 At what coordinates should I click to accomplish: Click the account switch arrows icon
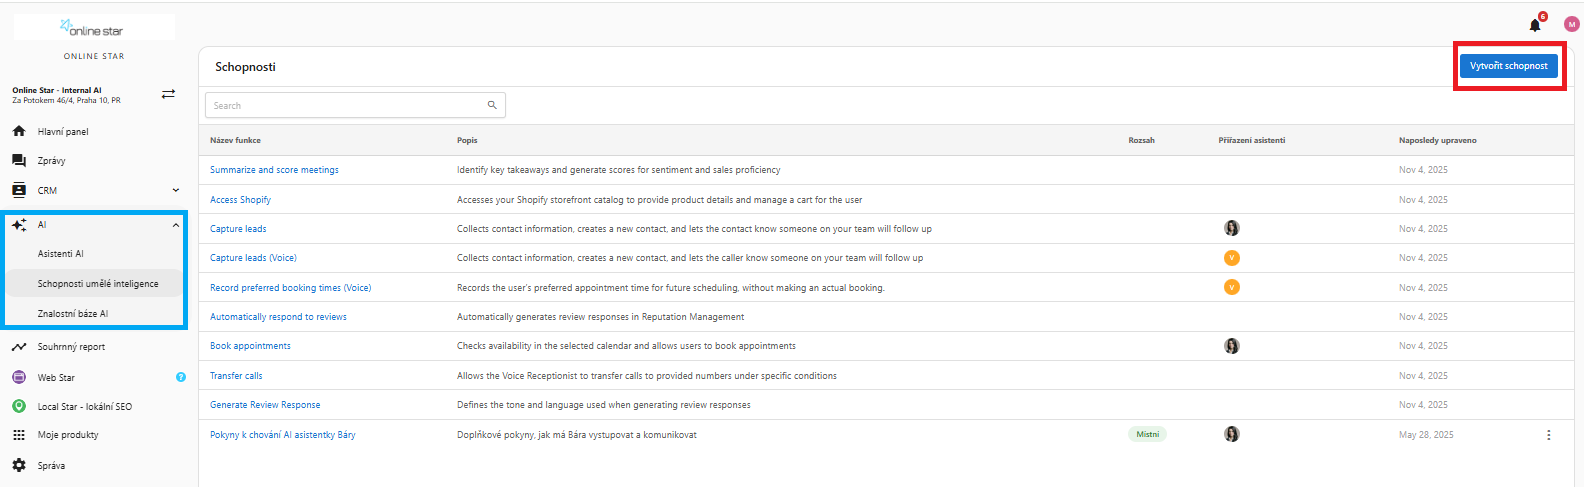click(168, 94)
